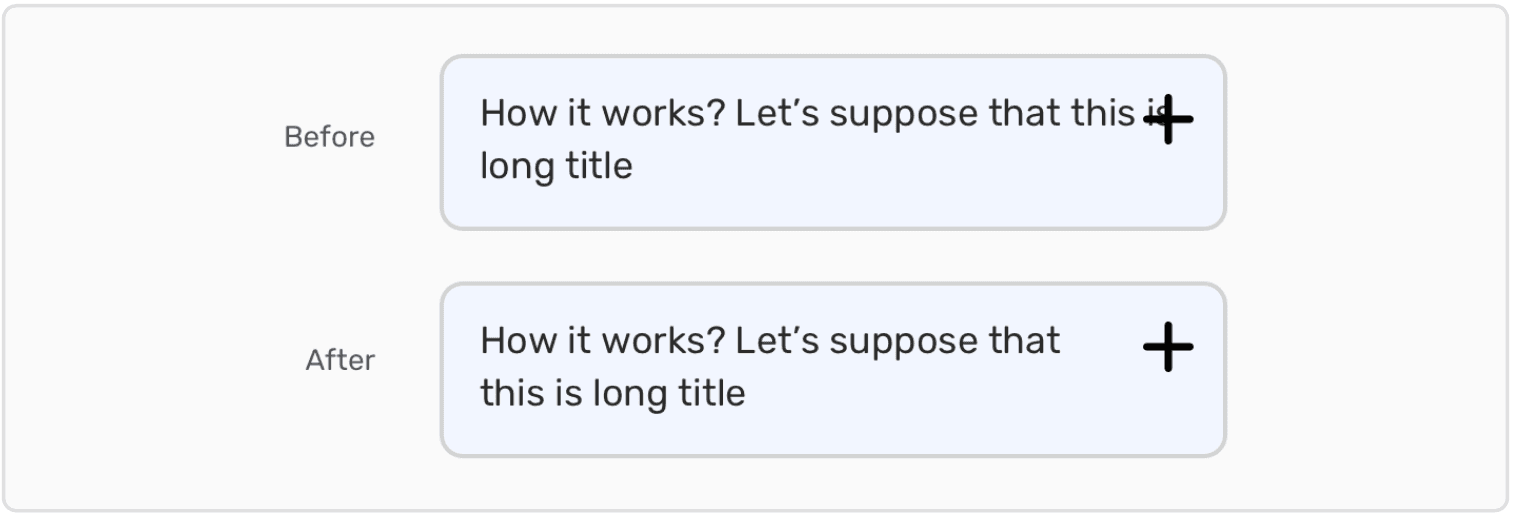1518x522 pixels.
Task: Expand the After accordion item
Action: tap(832, 369)
